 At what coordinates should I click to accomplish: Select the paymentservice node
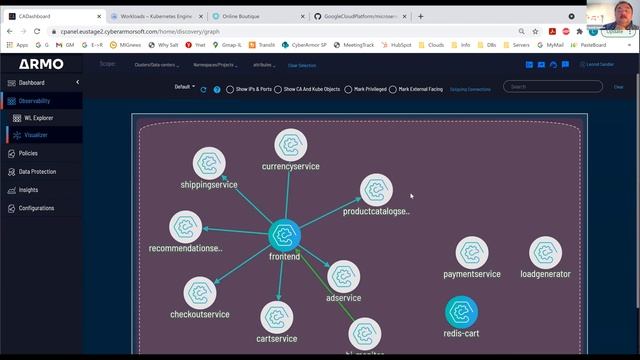(x=472, y=253)
